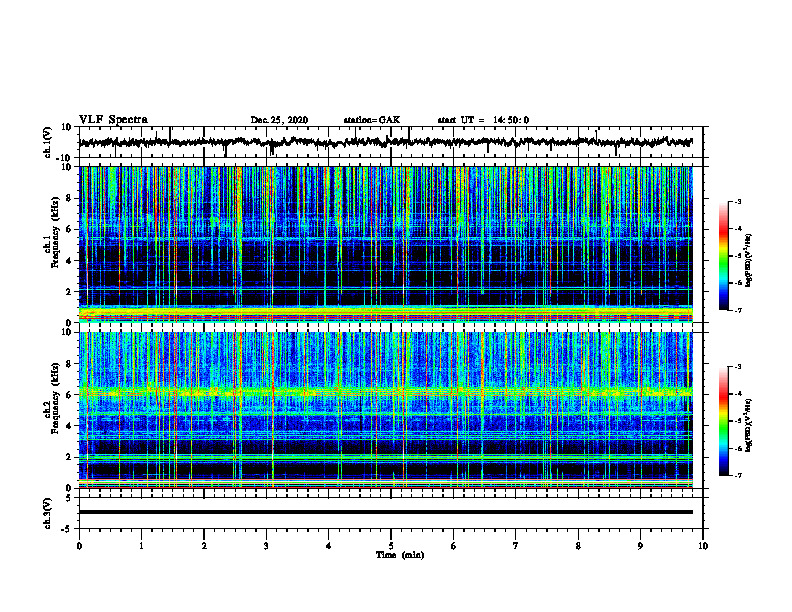The image size is (792, 612).
Task: Select the ch.1 colorbar log(PSD) unit label
Action: 749,260
